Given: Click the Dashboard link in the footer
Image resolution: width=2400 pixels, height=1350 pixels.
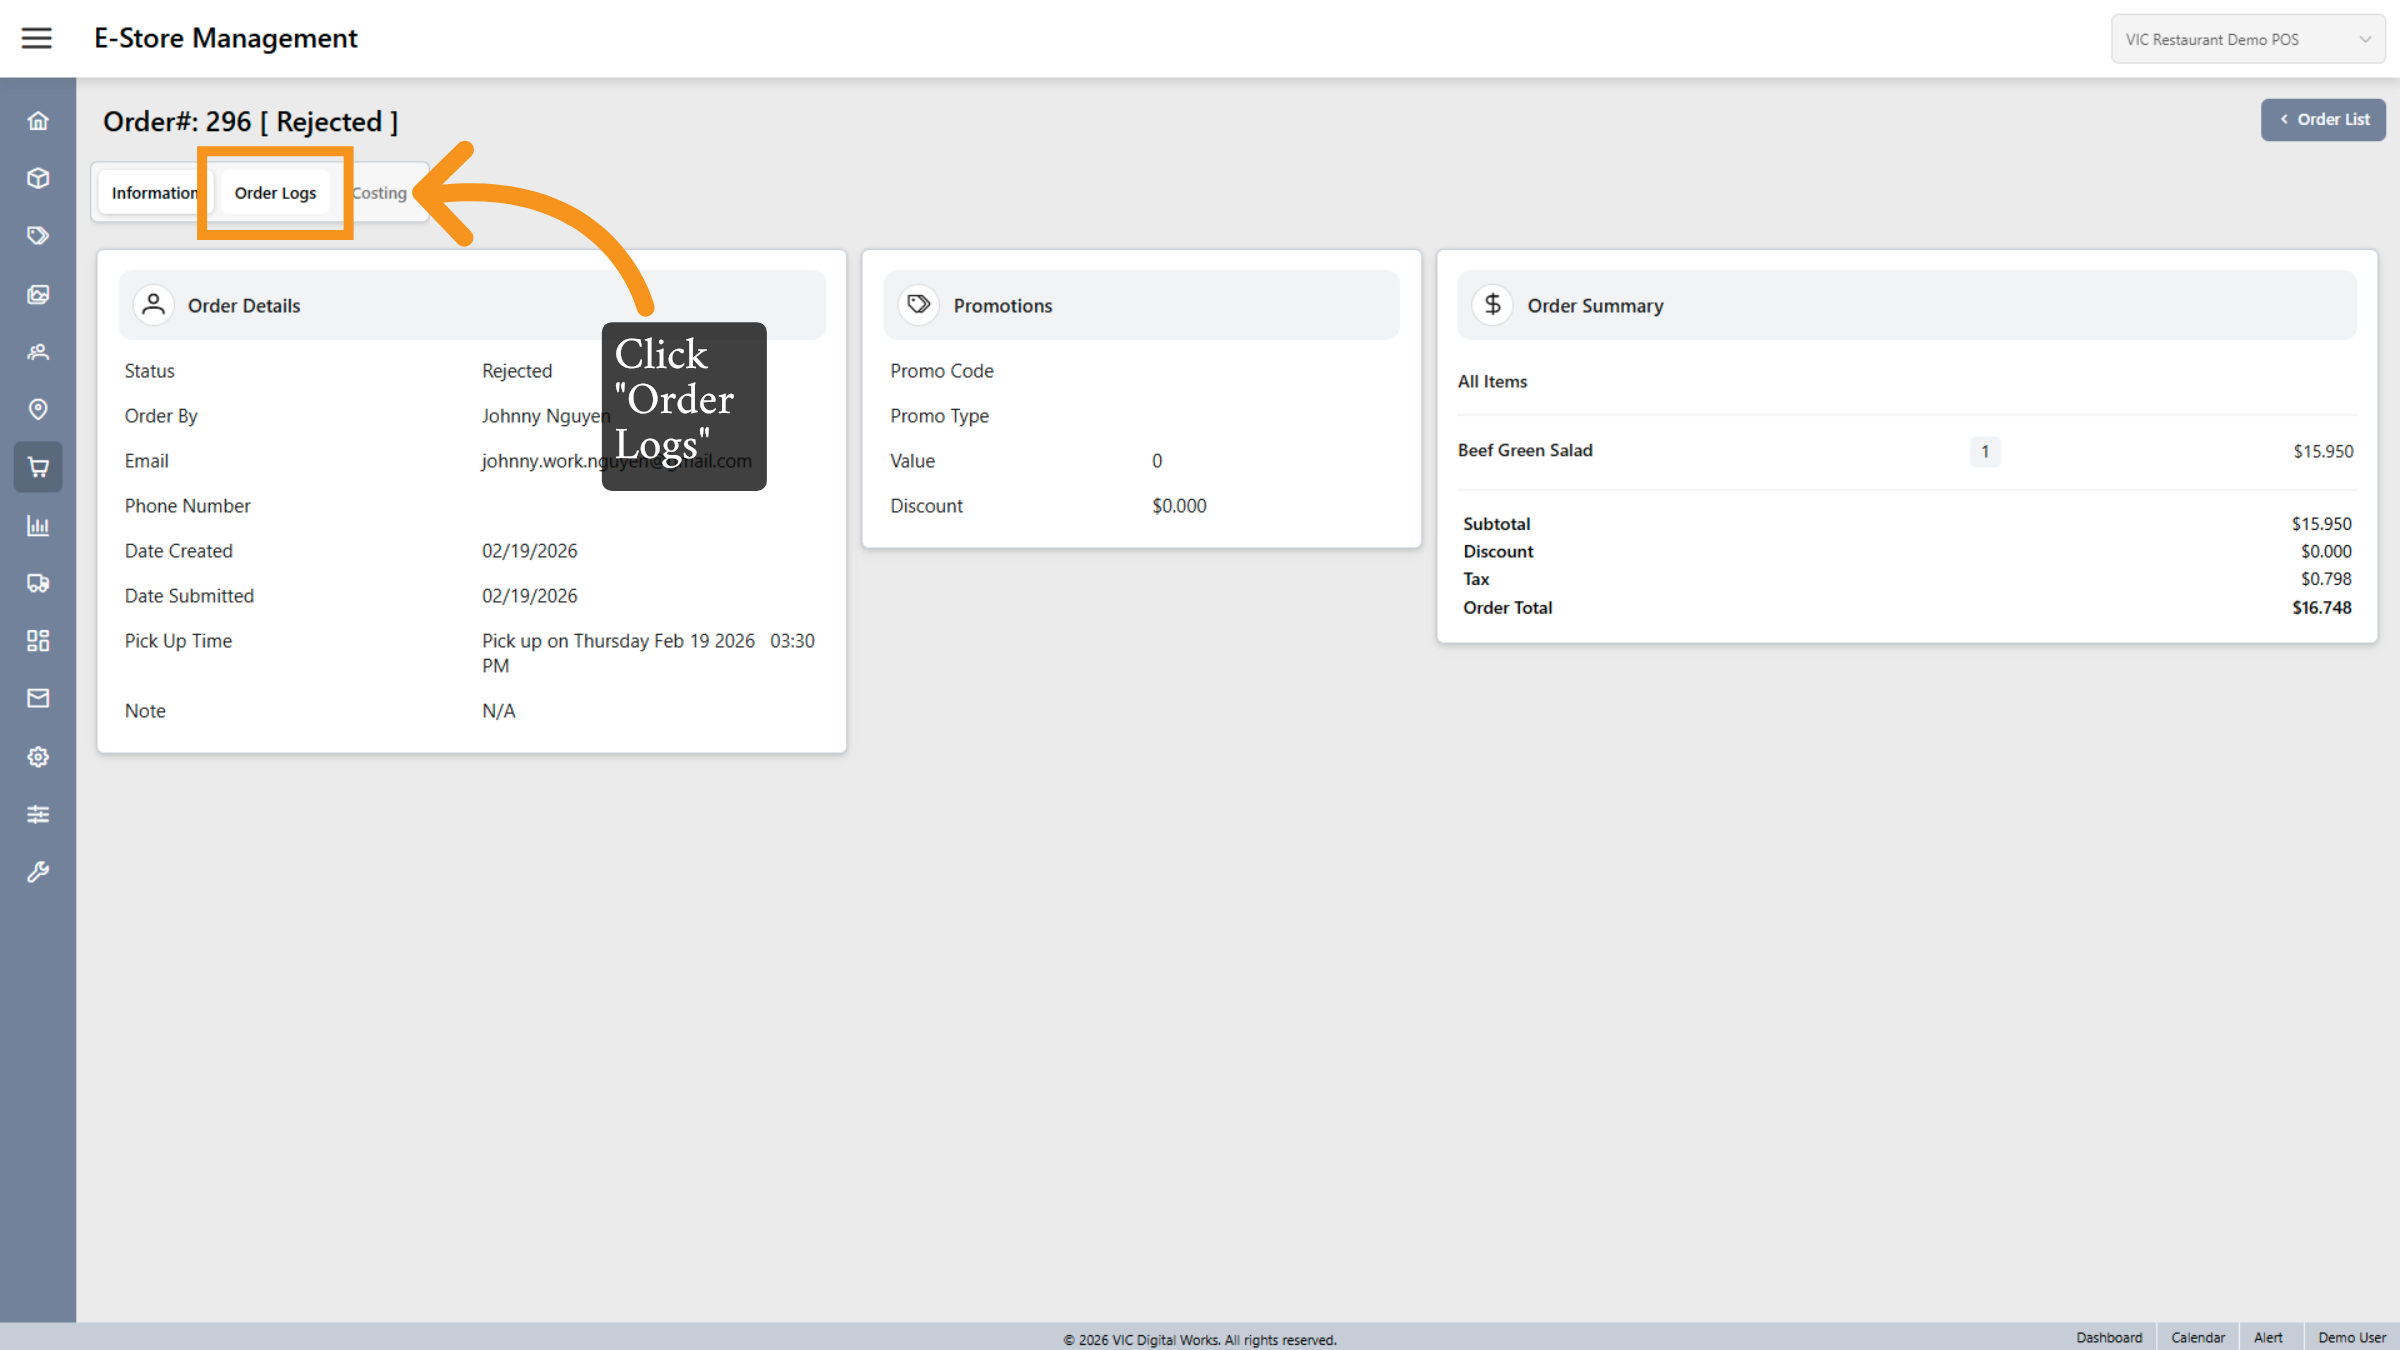Looking at the screenshot, I should point(2108,1337).
